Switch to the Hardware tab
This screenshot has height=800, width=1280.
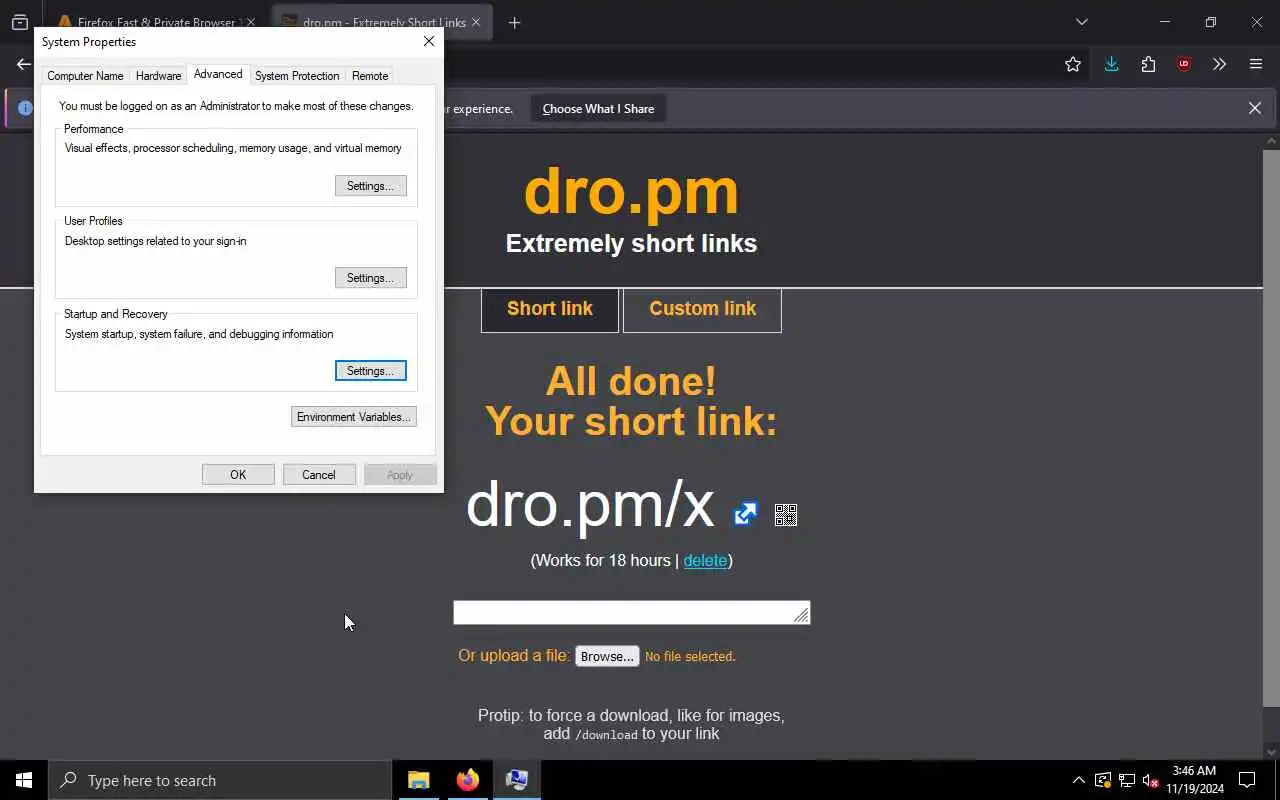pos(159,76)
